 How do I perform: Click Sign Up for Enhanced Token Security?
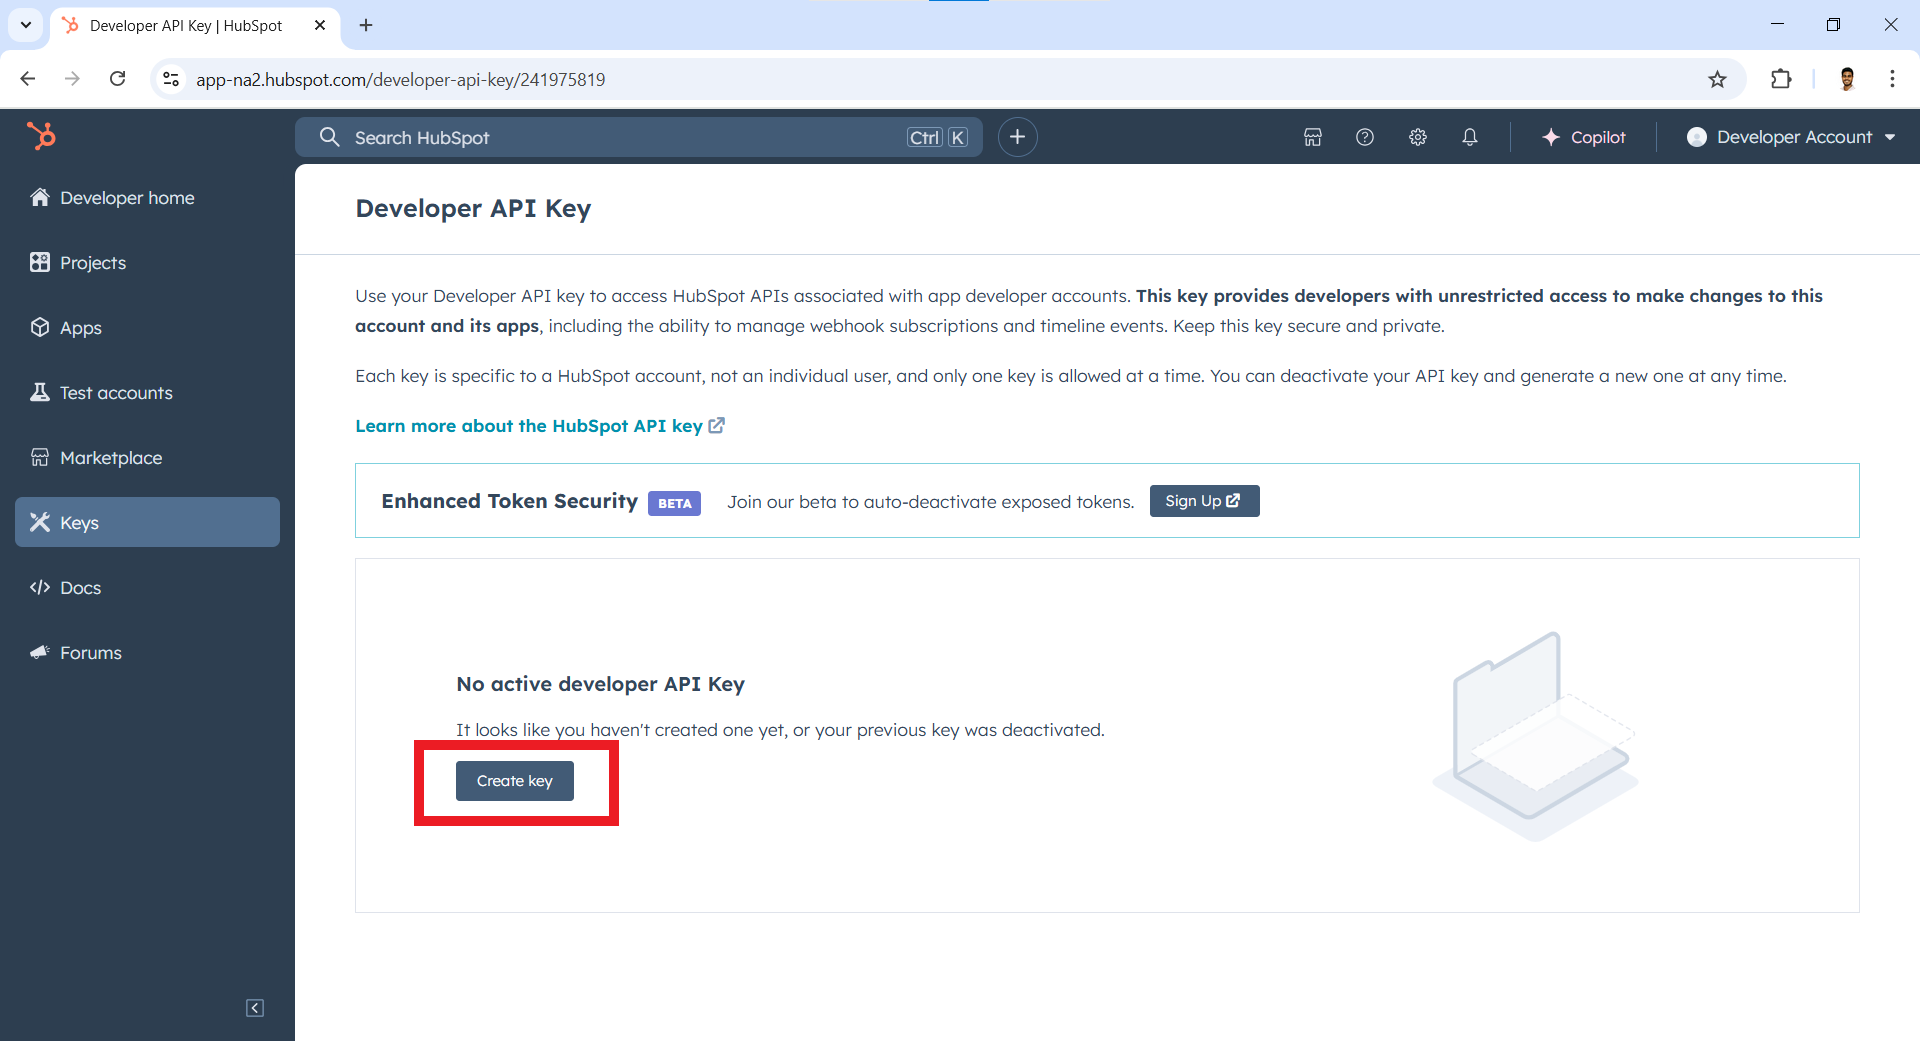pyautogui.click(x=1204, y=501)
